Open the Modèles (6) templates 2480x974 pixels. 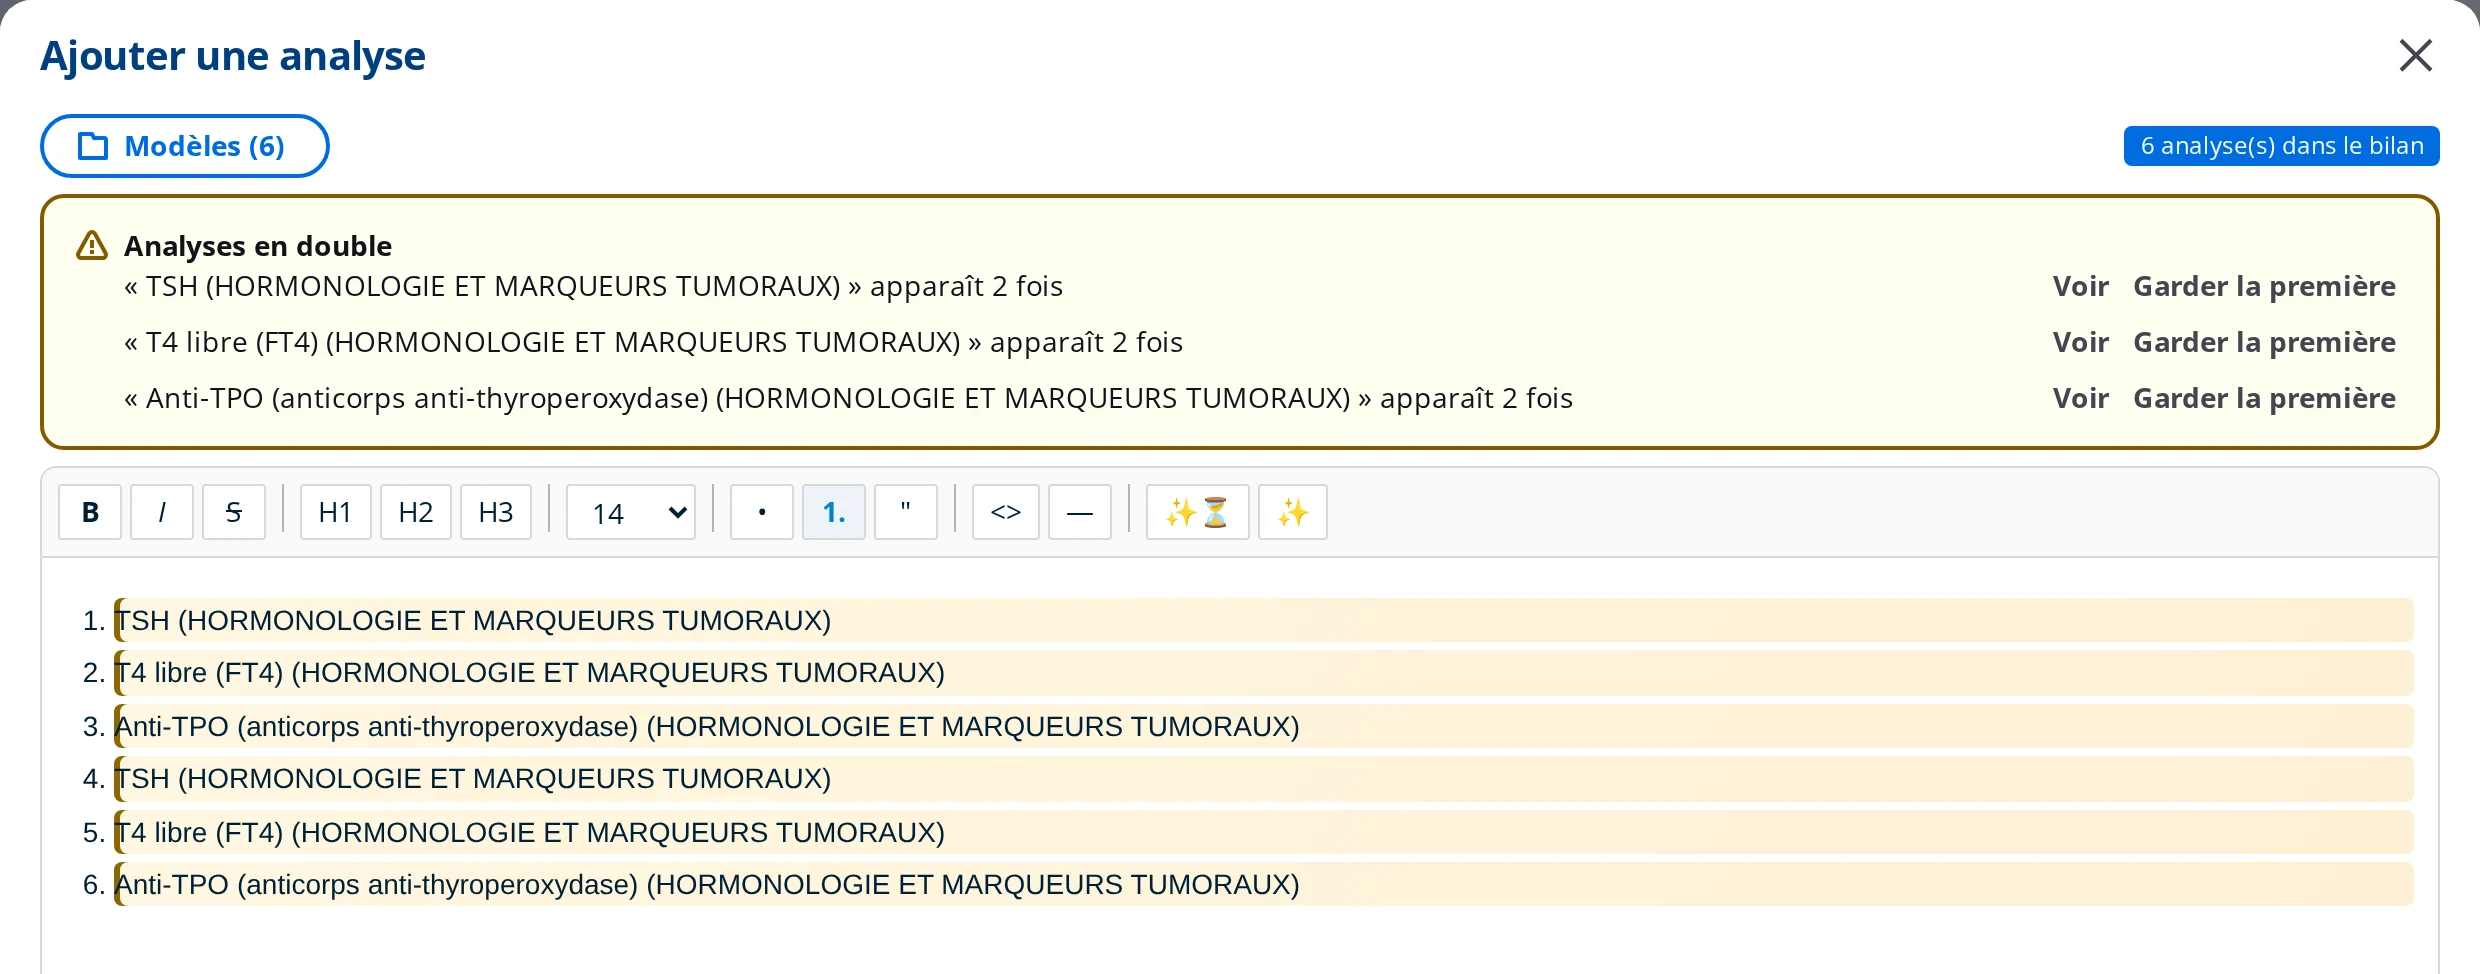tap(185, 146)
